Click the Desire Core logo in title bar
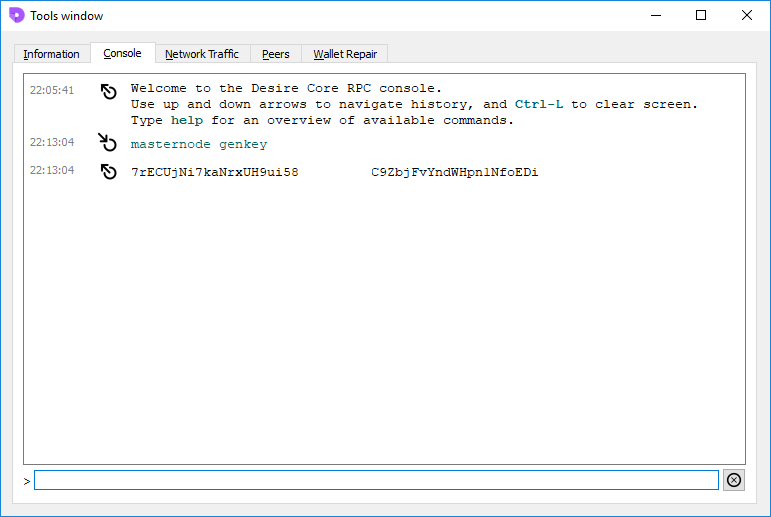 coord(17,15)
